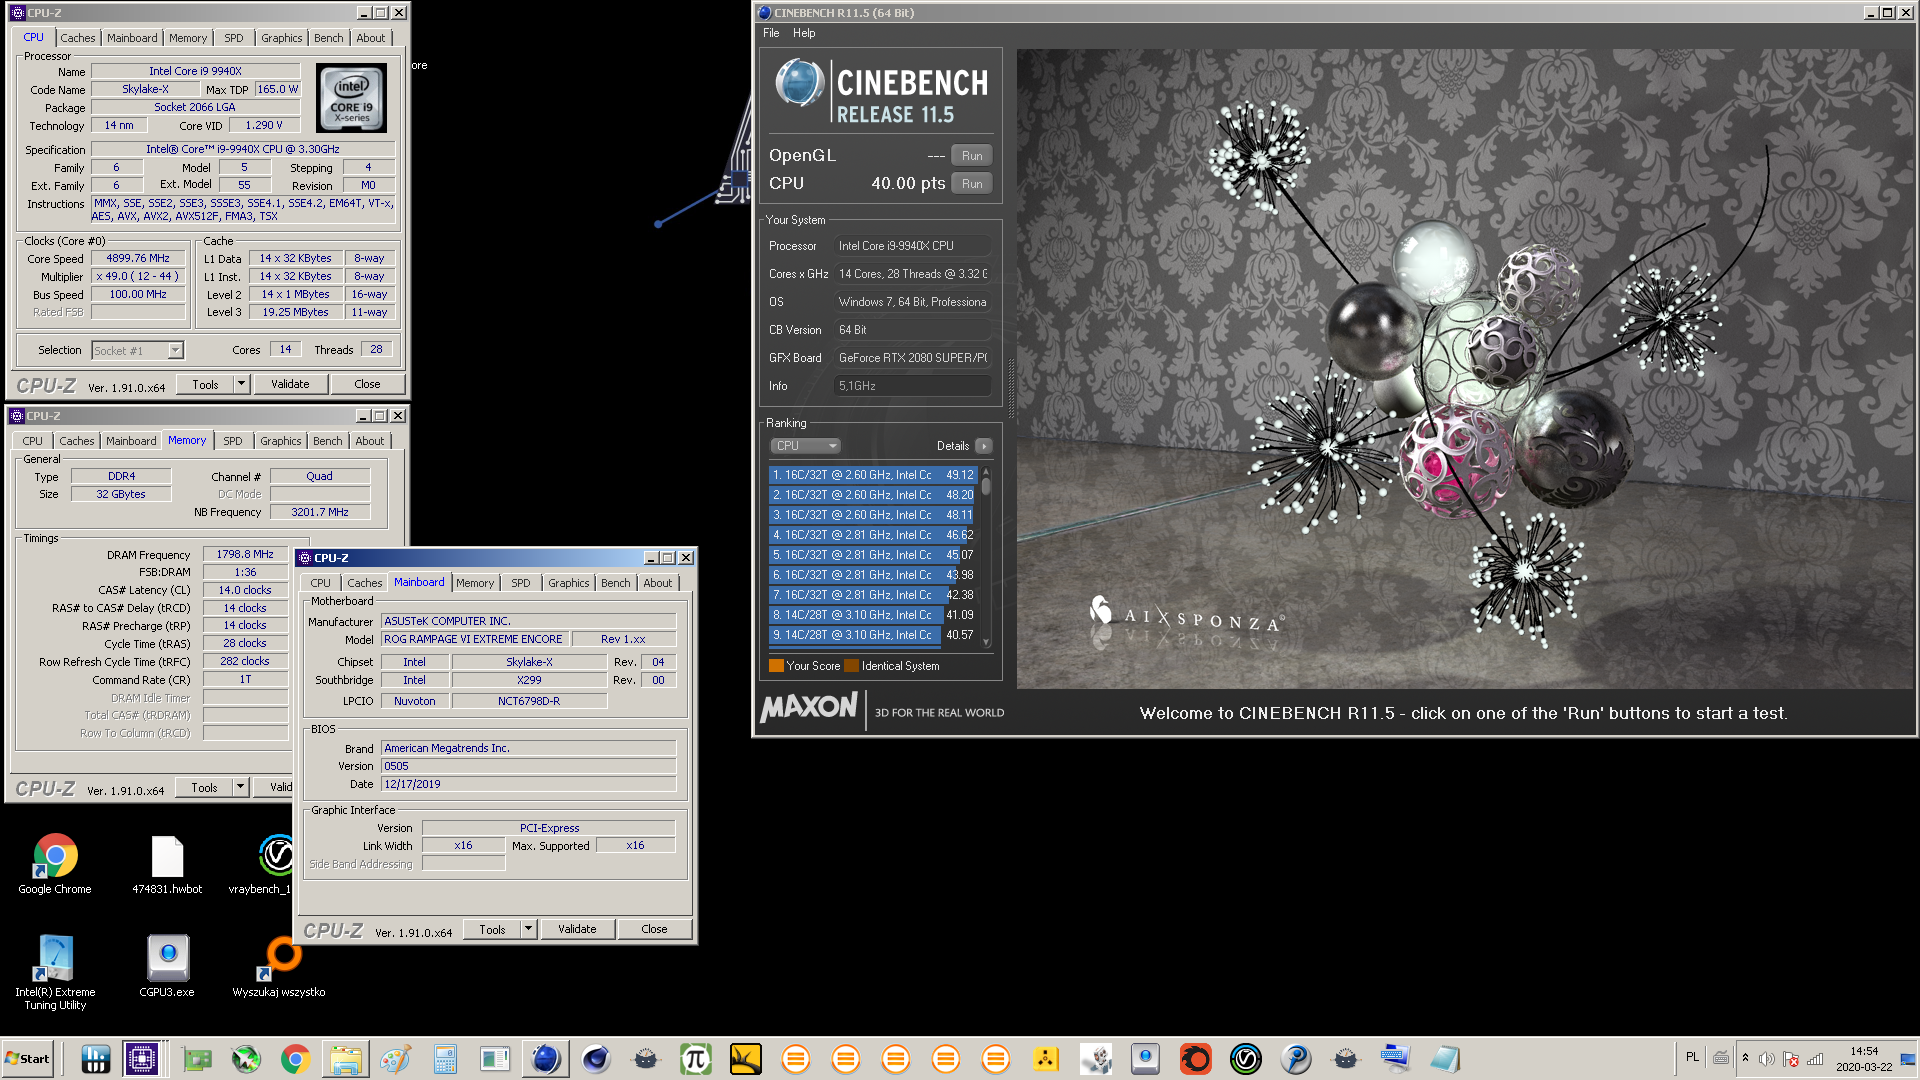Screen dimensions: 1920x1080
Task: Select the 474831.hwbot file on desktop
Action: (167, 864)
